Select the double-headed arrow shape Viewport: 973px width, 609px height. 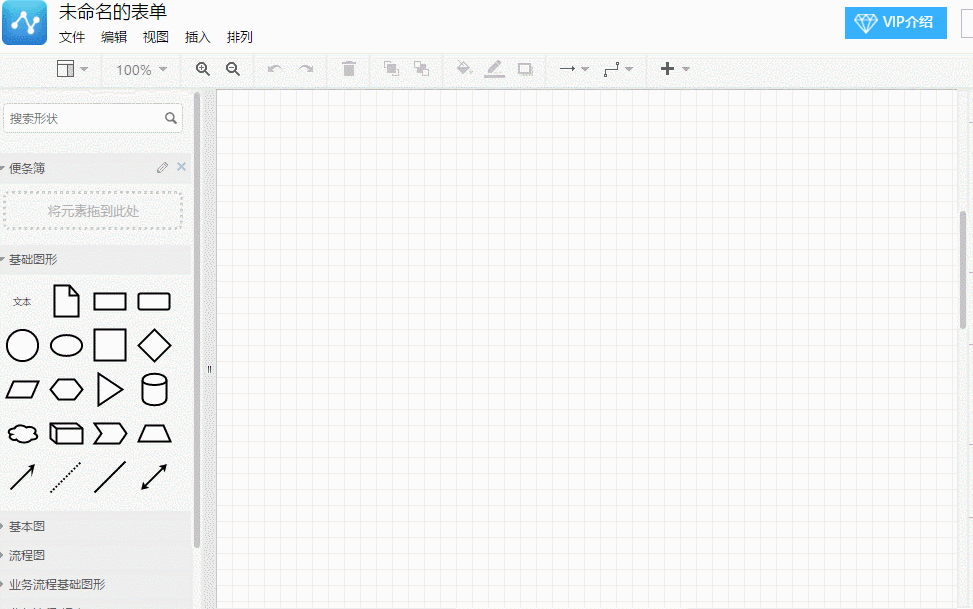click(x=154, y=477)
